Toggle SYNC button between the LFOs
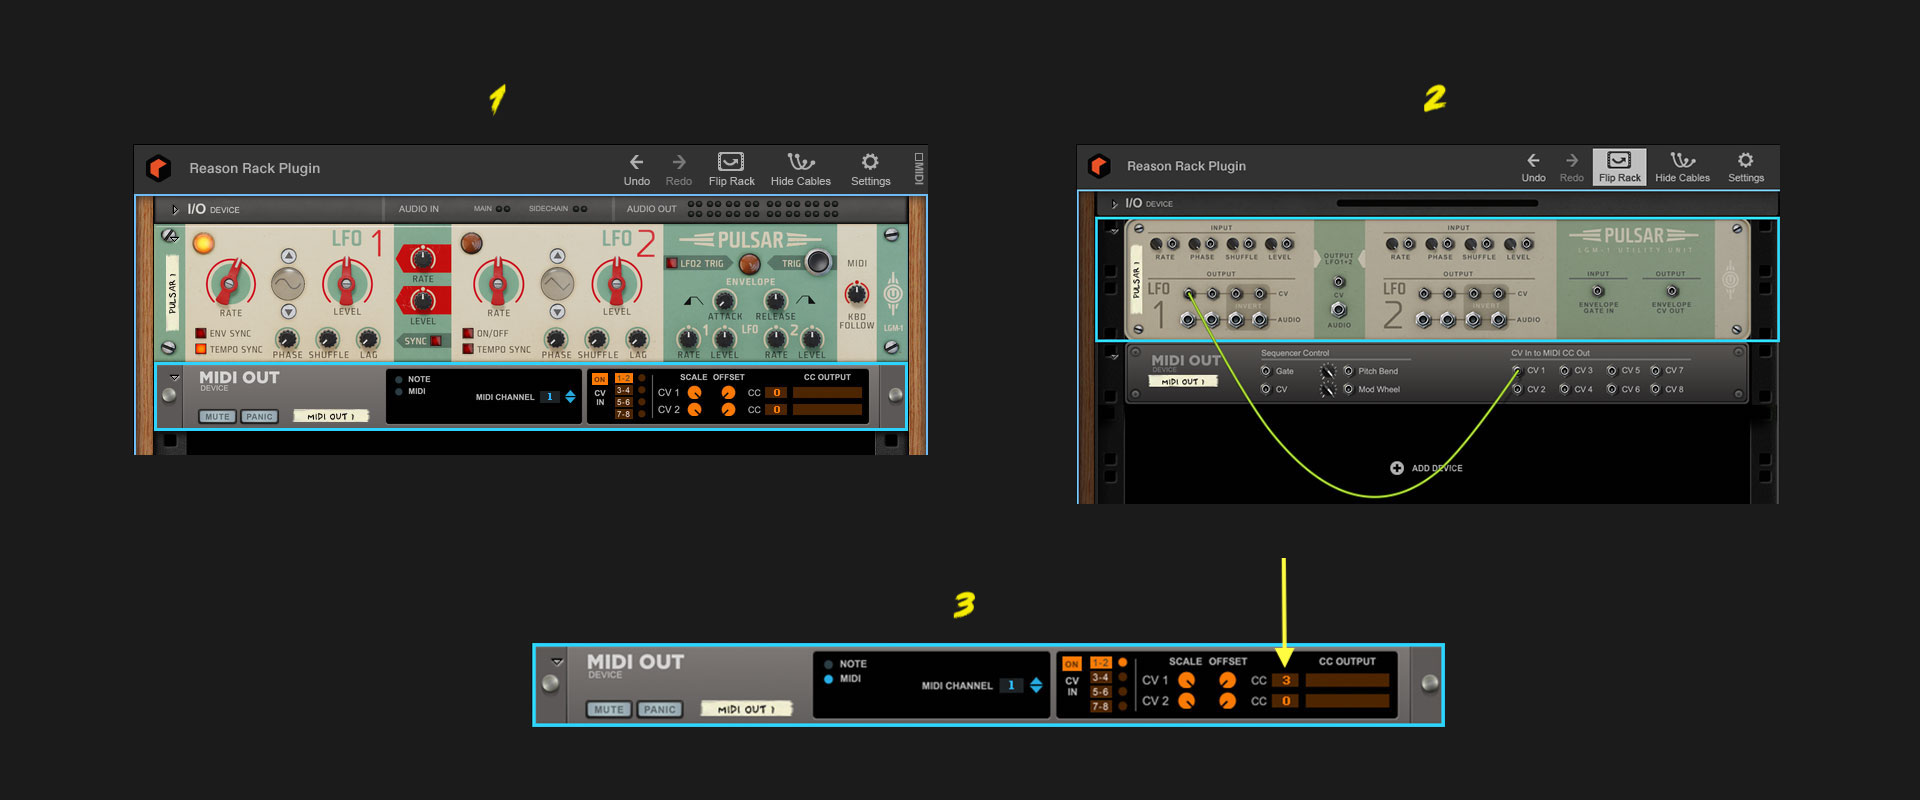Viewport: 1920px width, 800px height. (x=436, y=341)
